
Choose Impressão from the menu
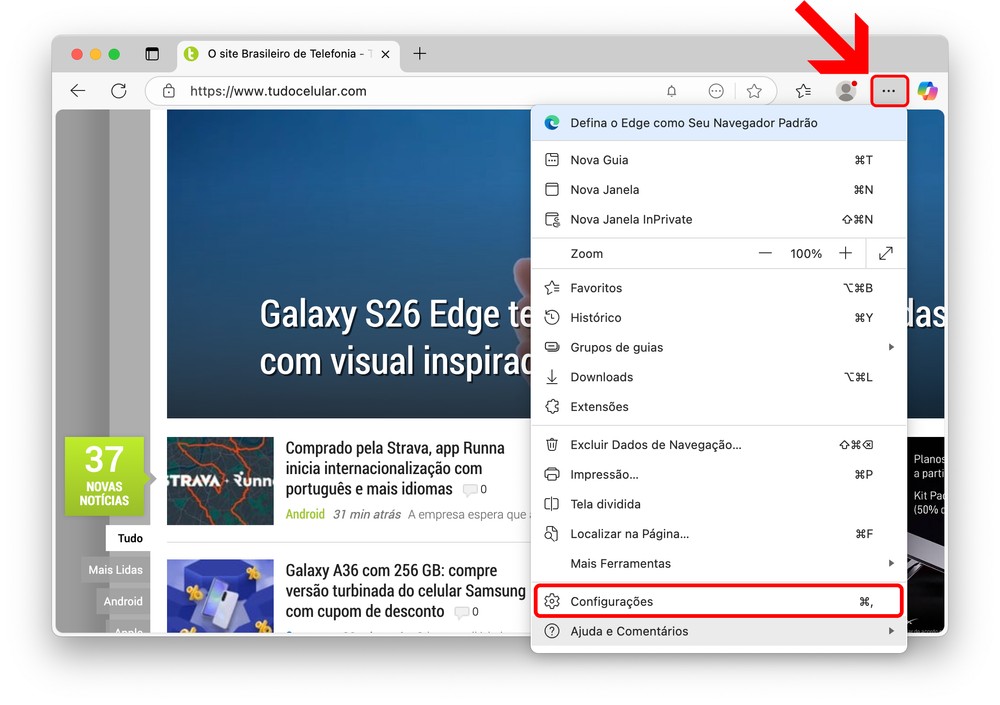click(719, 474)
